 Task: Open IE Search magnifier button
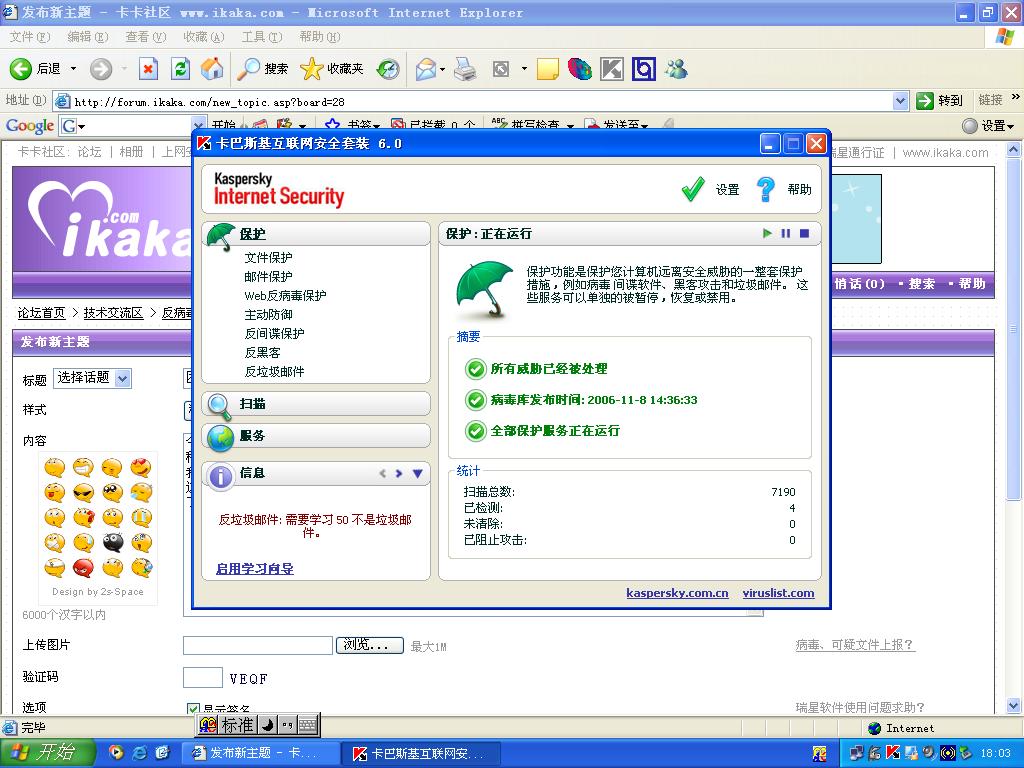pyautogui.click(x=263, y=69)
